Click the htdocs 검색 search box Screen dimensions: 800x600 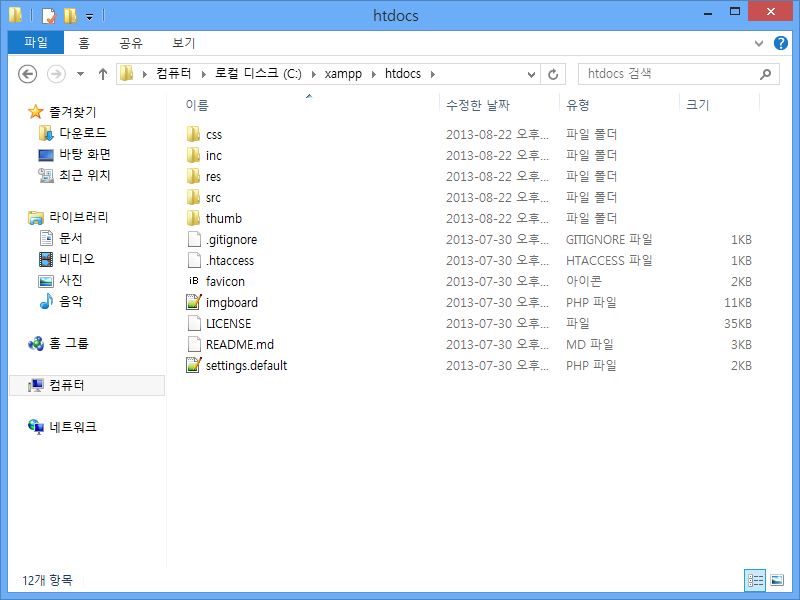pos(670,74)
